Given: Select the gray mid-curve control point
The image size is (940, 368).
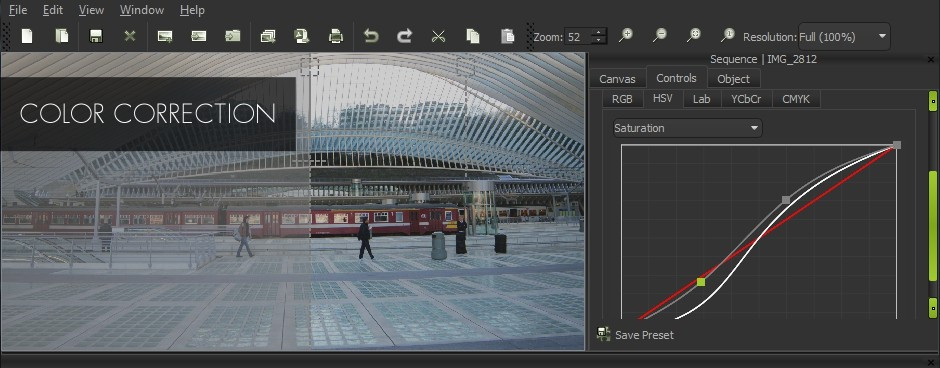Looking at the screenshot, I should [x=786, y=200].
